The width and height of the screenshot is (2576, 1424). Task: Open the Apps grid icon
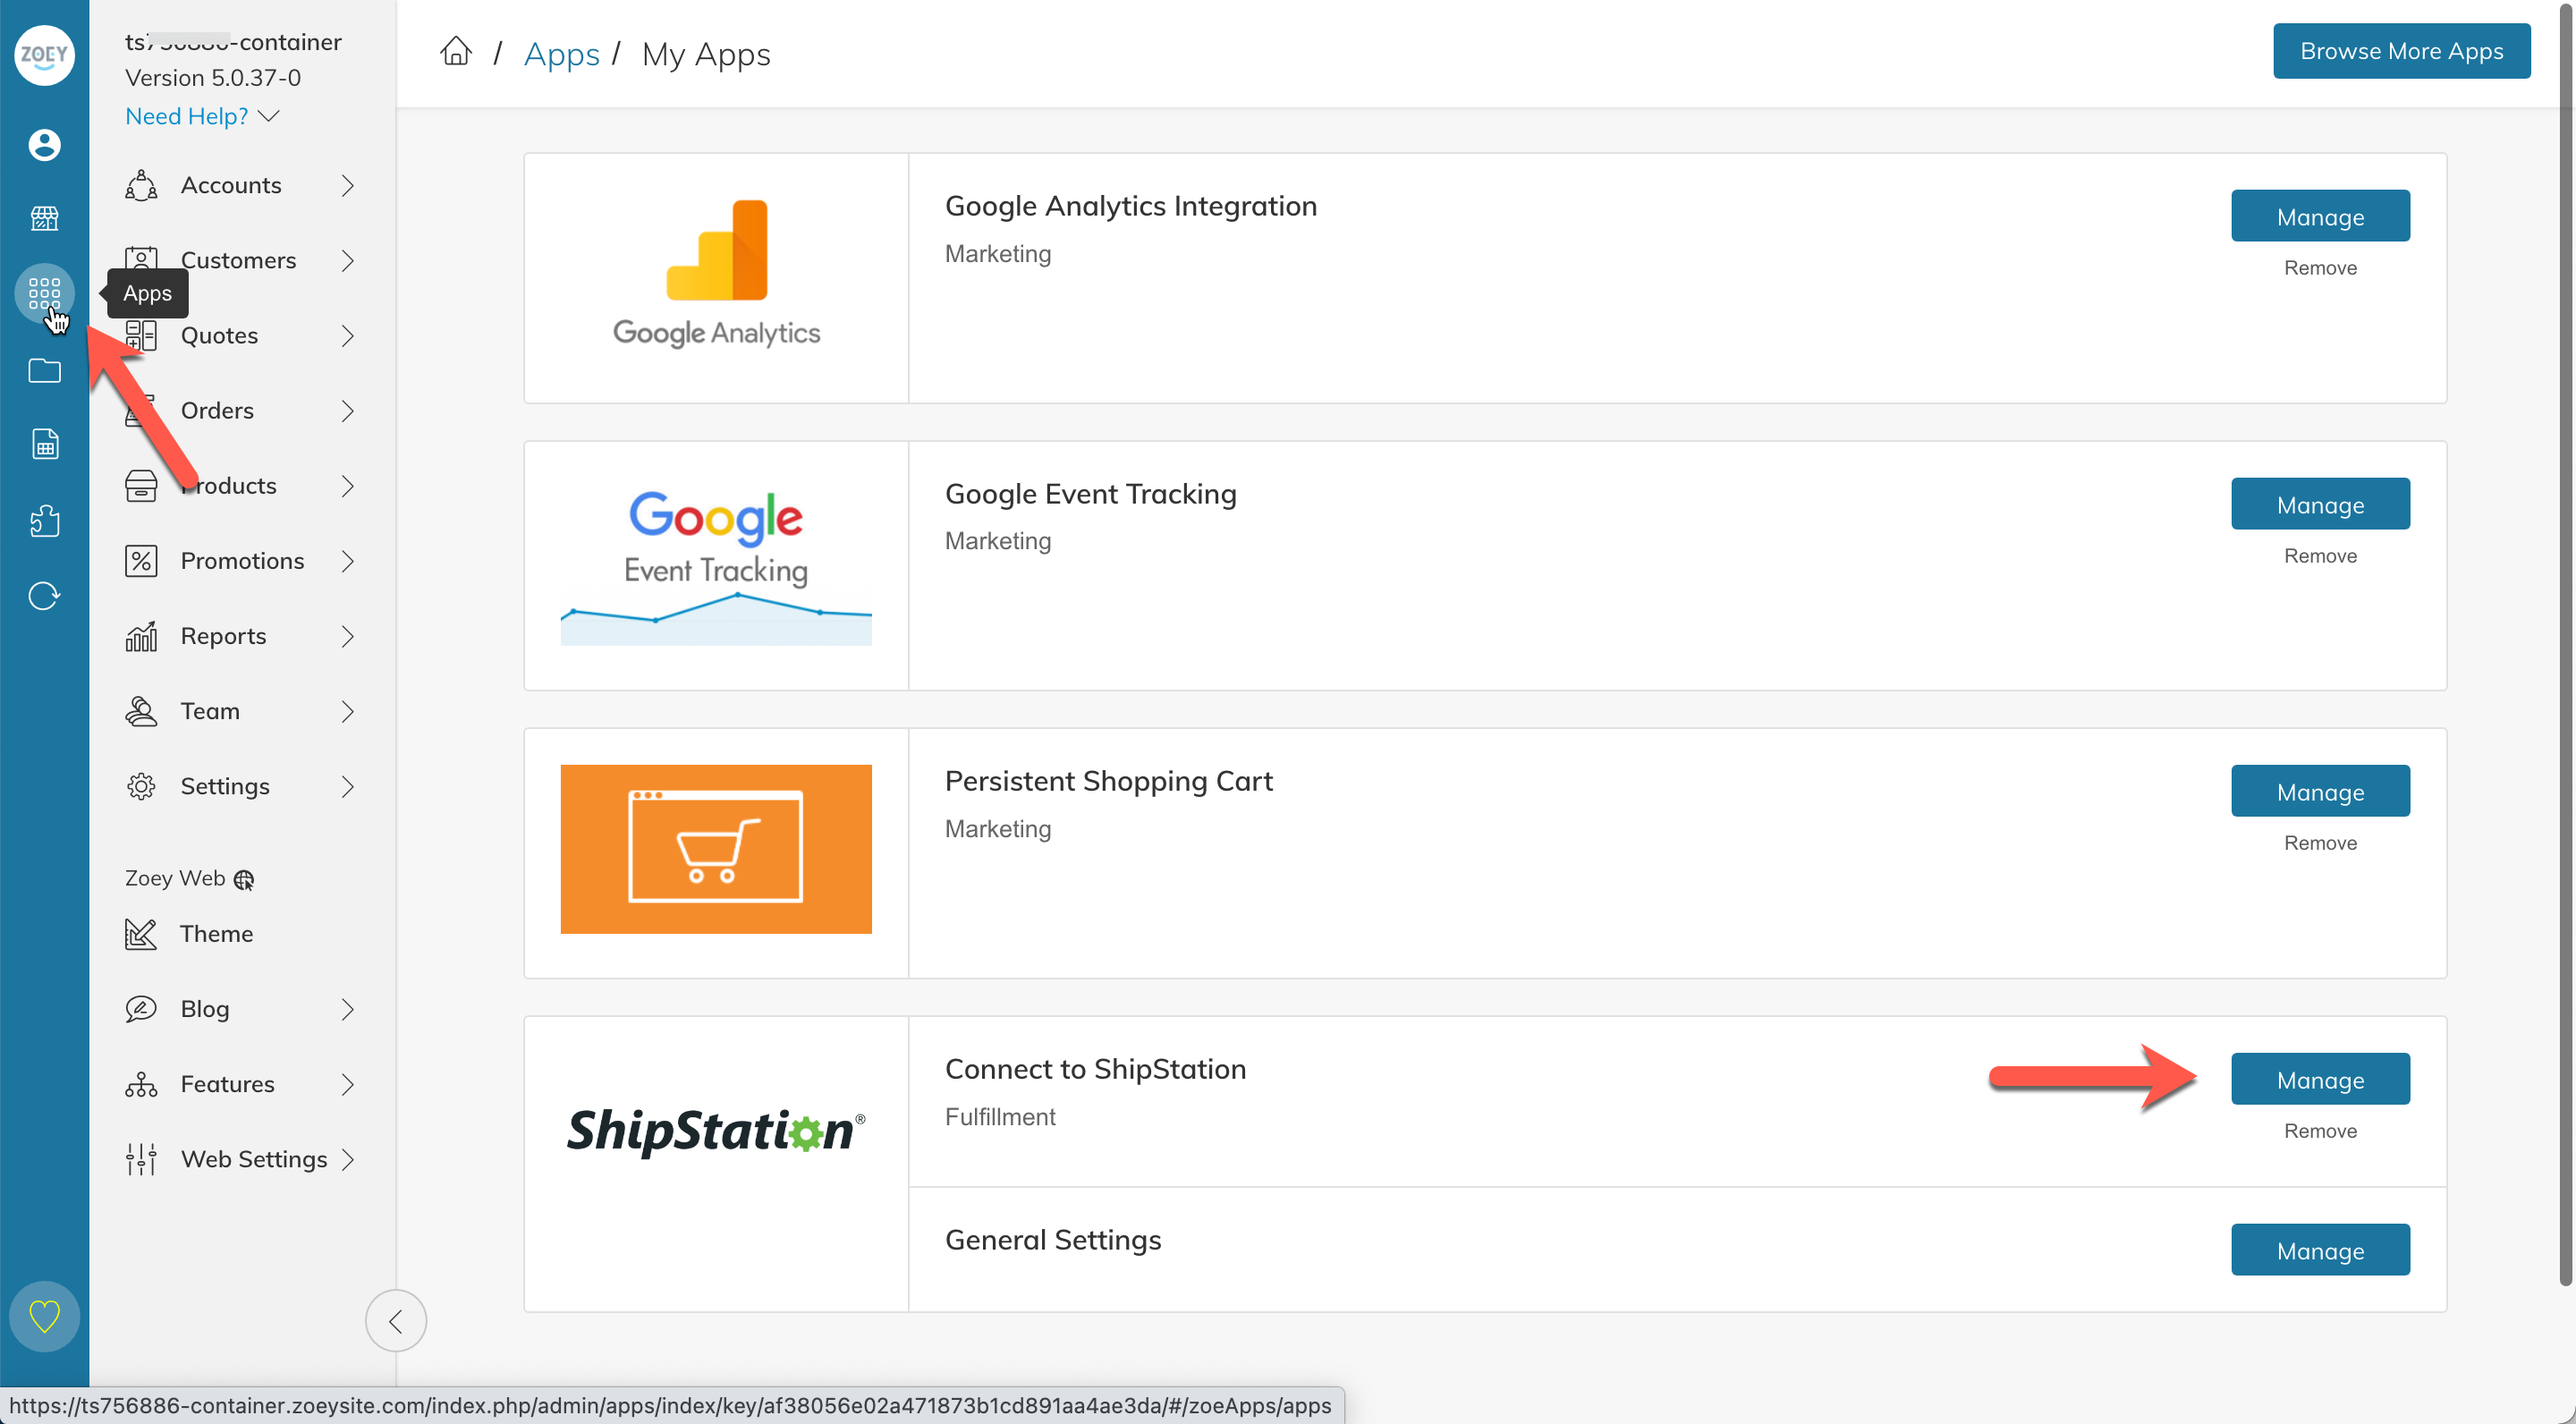click(44, 293)
